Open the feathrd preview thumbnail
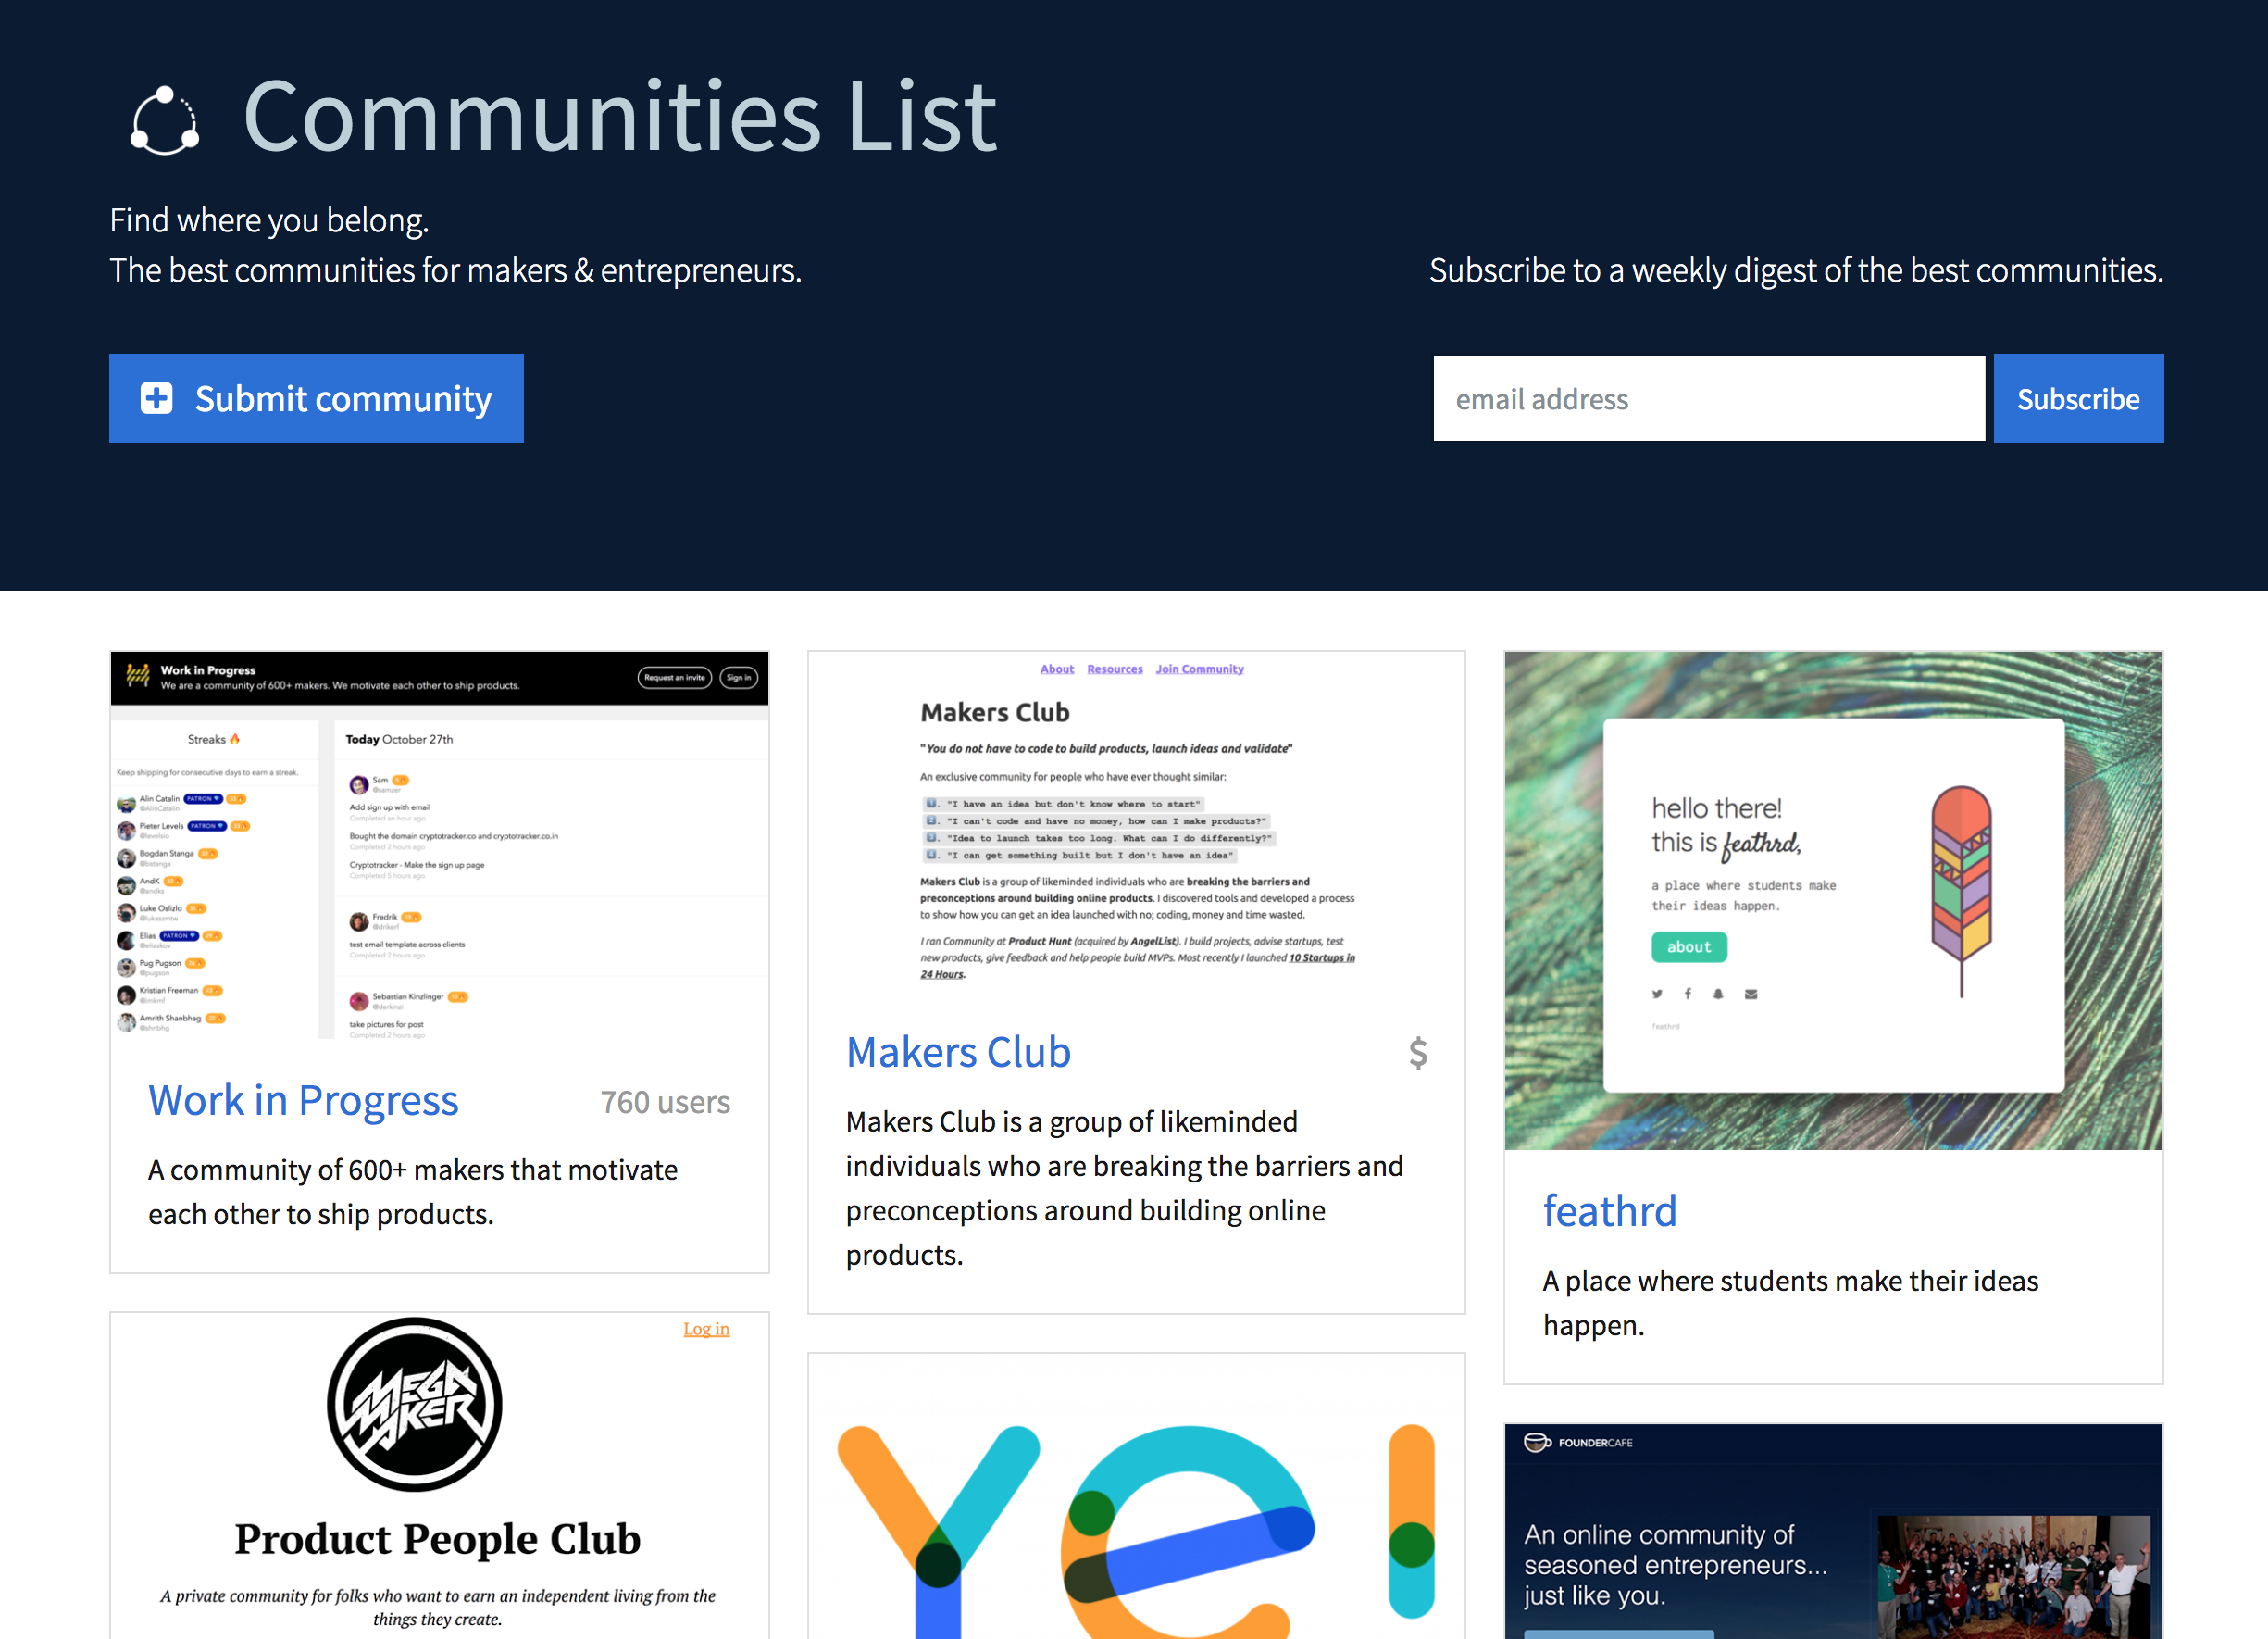 tap(1833, 901)
